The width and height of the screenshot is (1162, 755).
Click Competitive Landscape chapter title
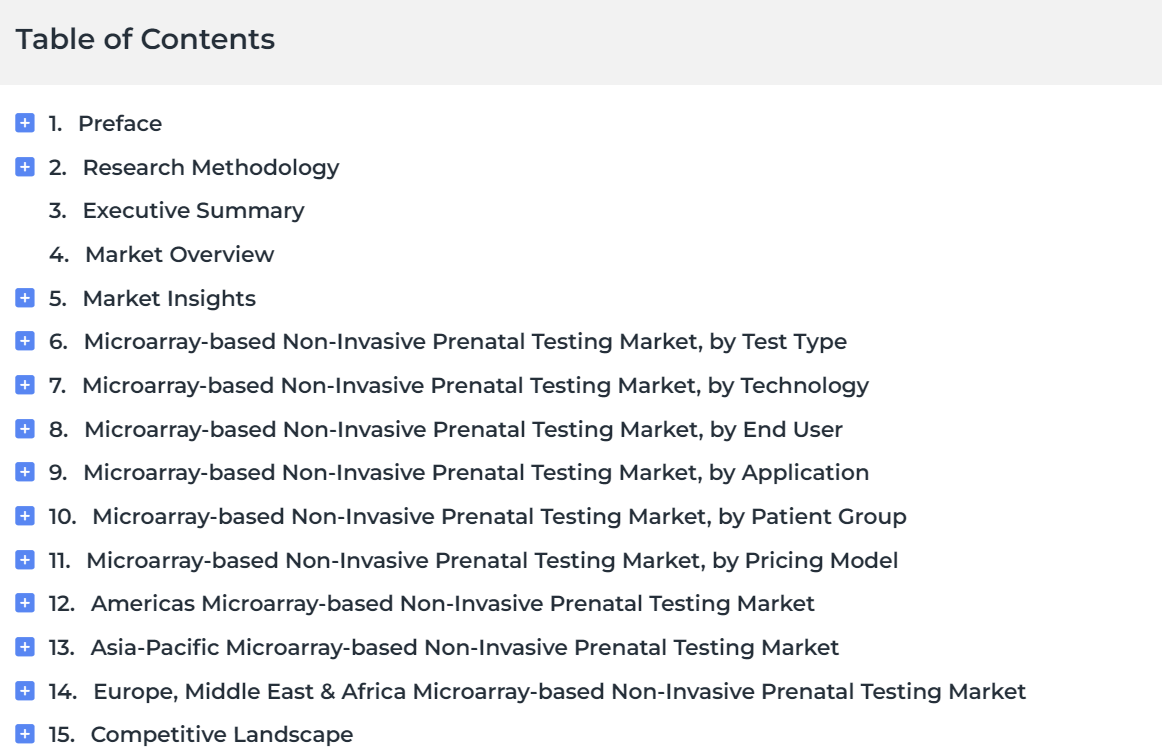tap(222, 735)
